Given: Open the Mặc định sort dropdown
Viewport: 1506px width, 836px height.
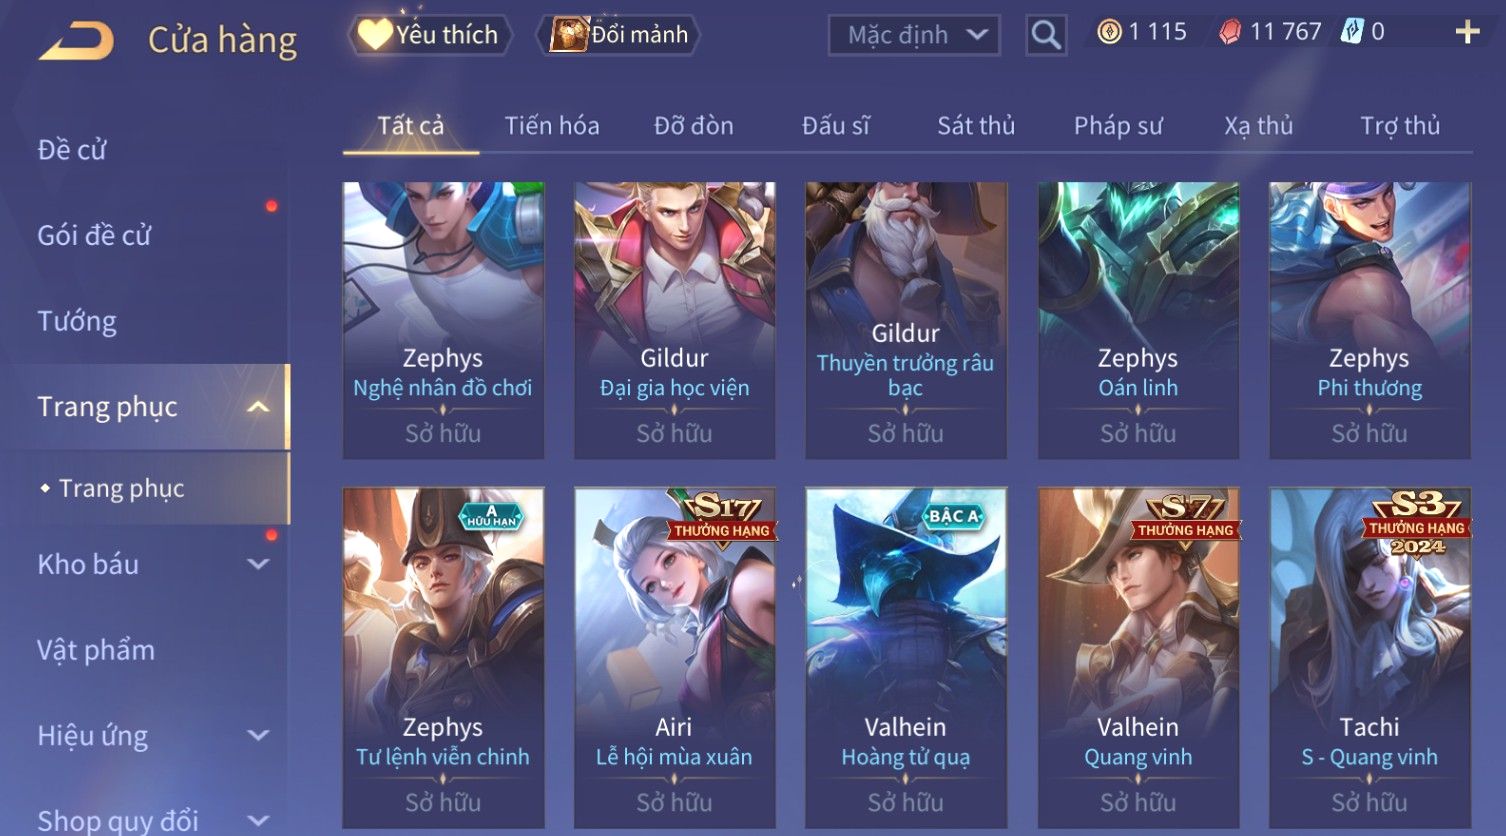Looking at the screenshot, I should 914,36.
